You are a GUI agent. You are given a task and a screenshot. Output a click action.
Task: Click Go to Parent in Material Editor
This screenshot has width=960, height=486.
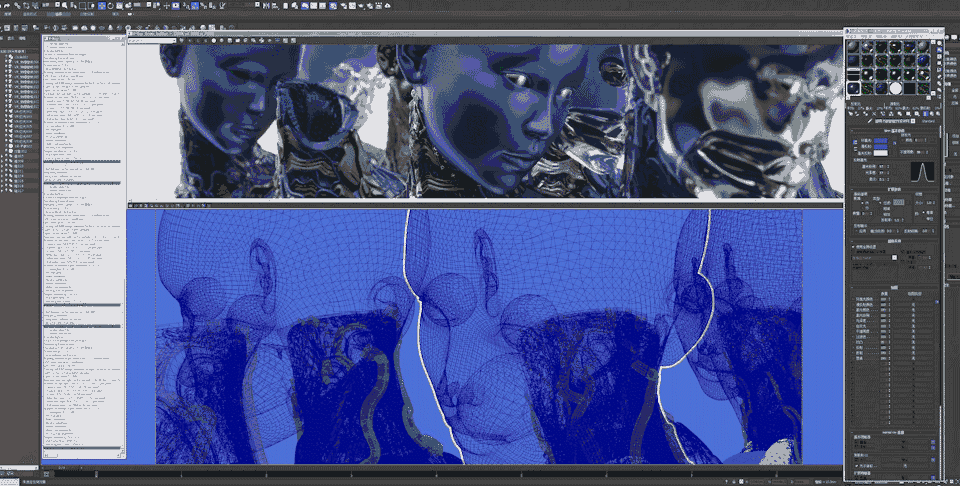(932, 114)
